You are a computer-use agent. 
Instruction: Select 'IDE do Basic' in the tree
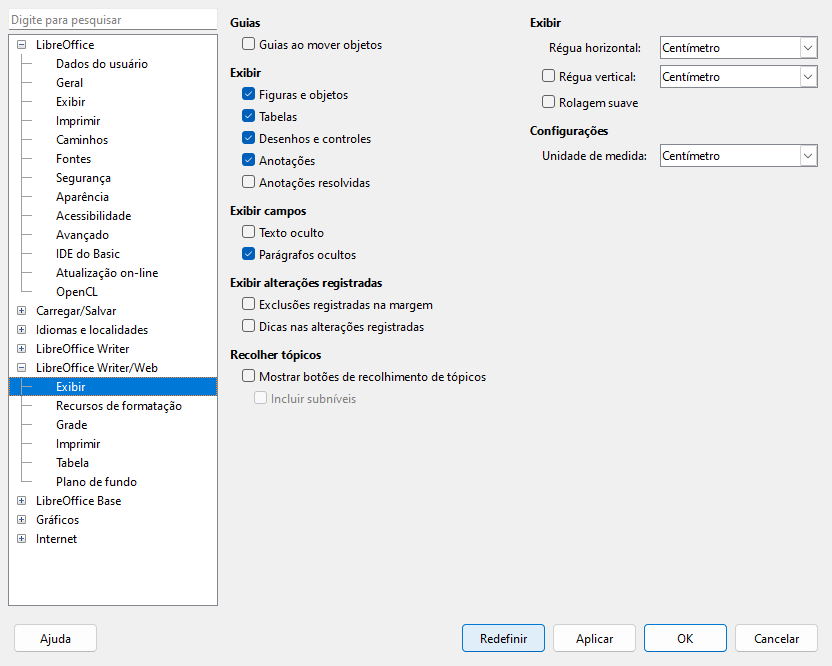point(88,254)
